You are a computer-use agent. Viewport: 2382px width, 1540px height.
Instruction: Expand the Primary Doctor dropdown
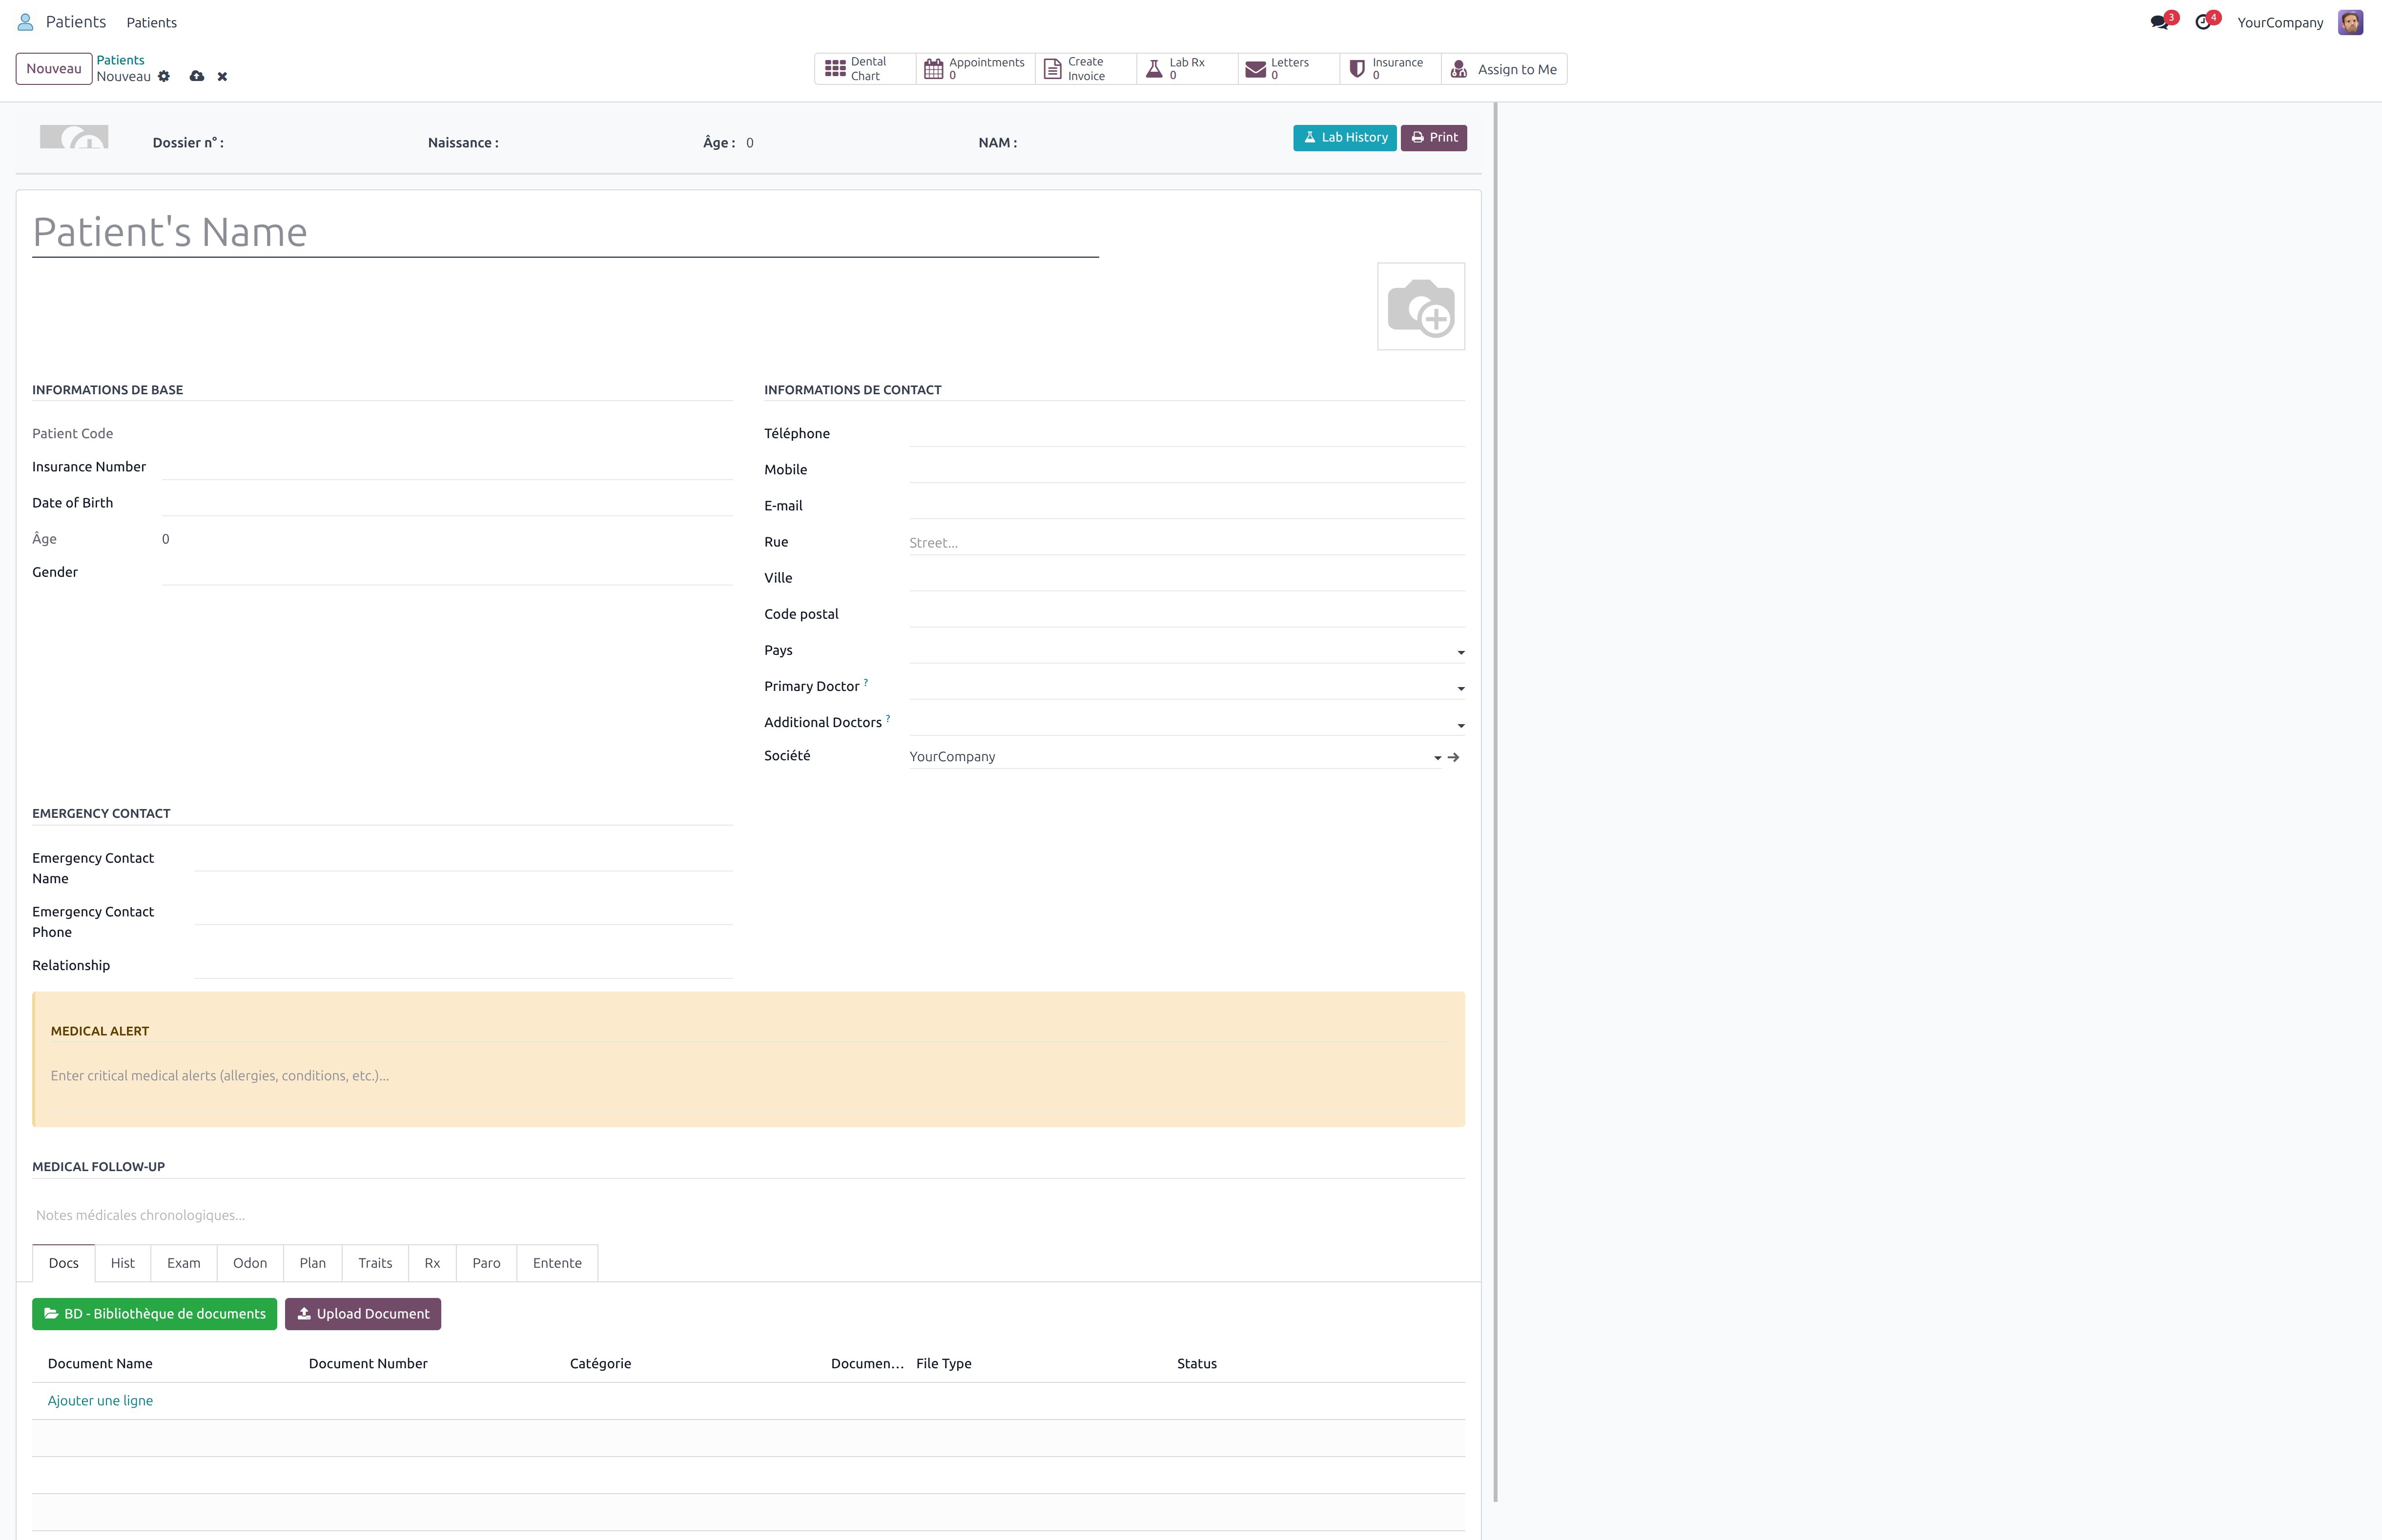pyautogui.click(x=1460, y=689)
